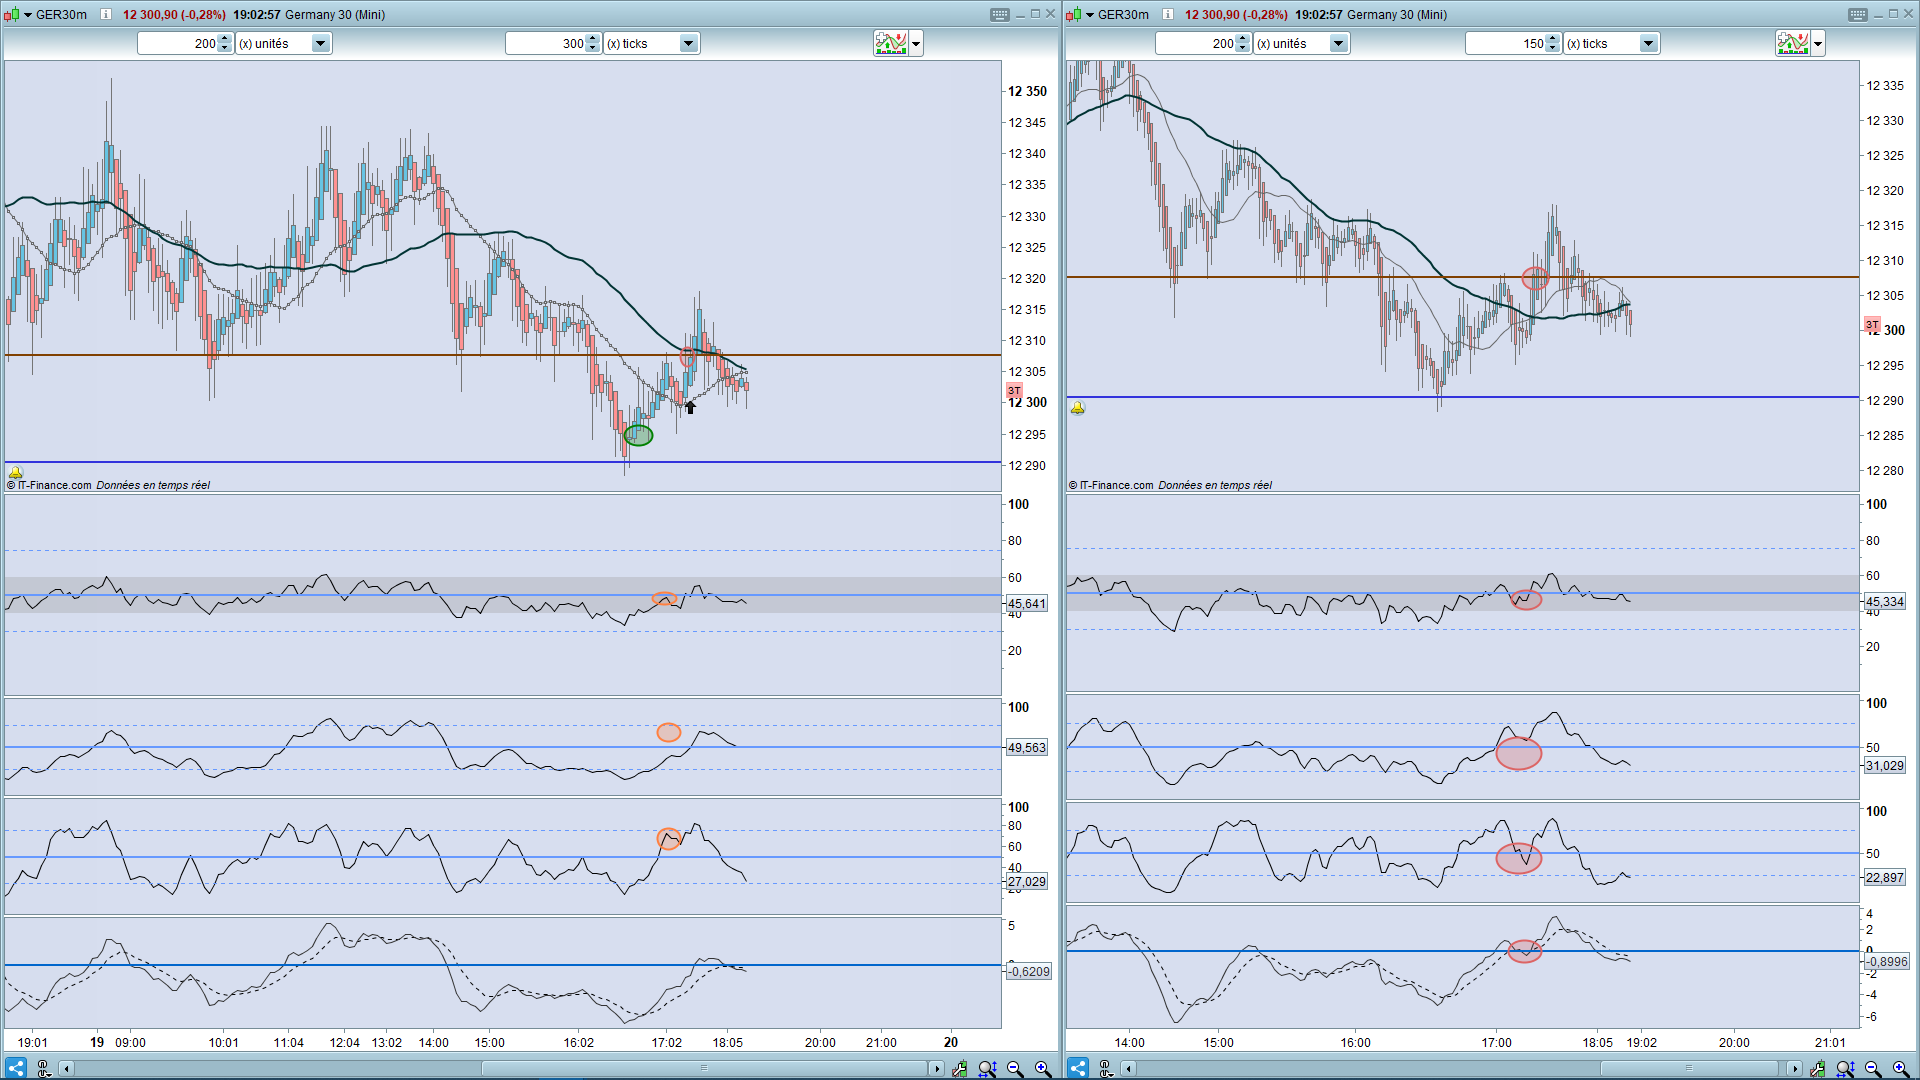This screenshot has height=1080, width=1920.
Task: Click the keyboard icon in left title bar
Action: (x=999, y=14)
